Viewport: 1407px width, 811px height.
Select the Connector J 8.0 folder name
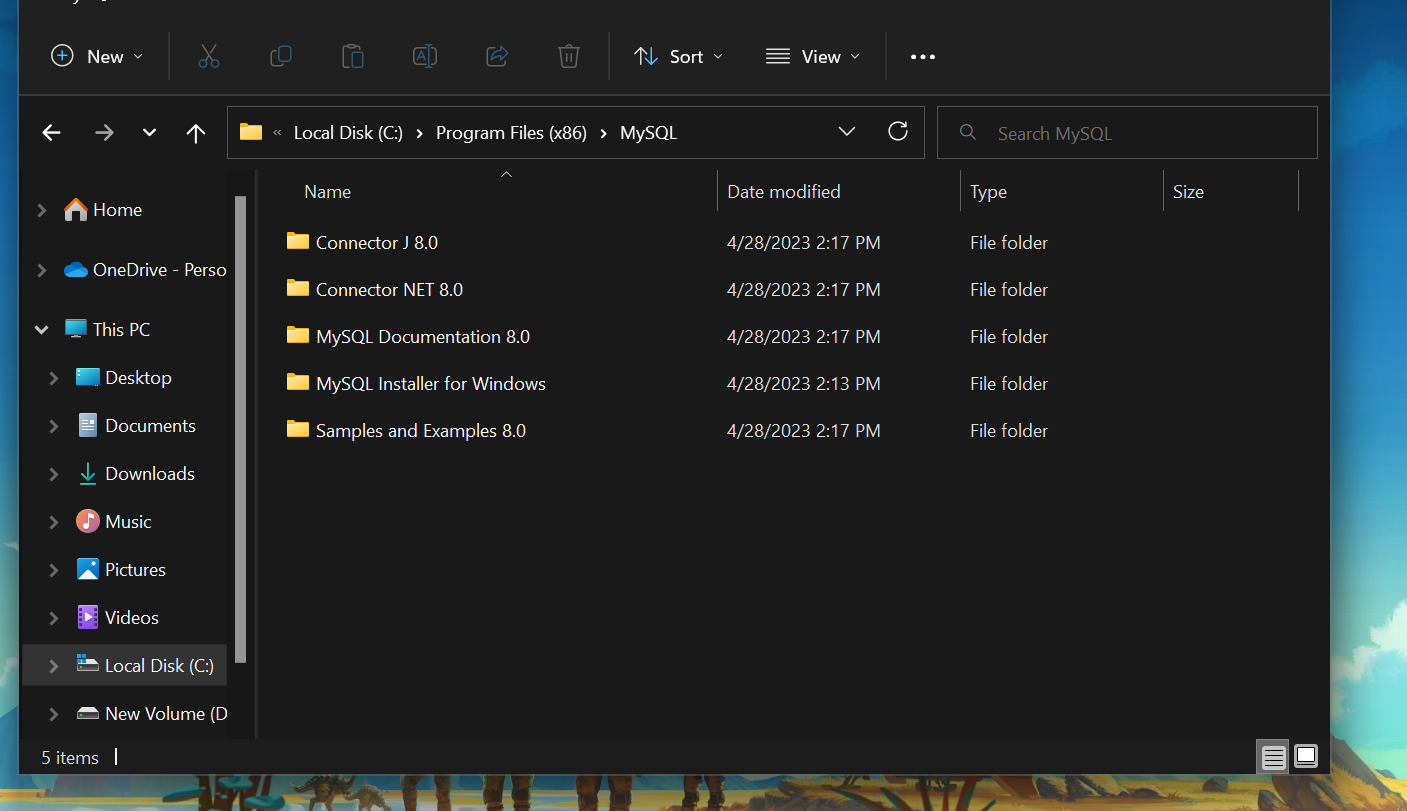377,242
